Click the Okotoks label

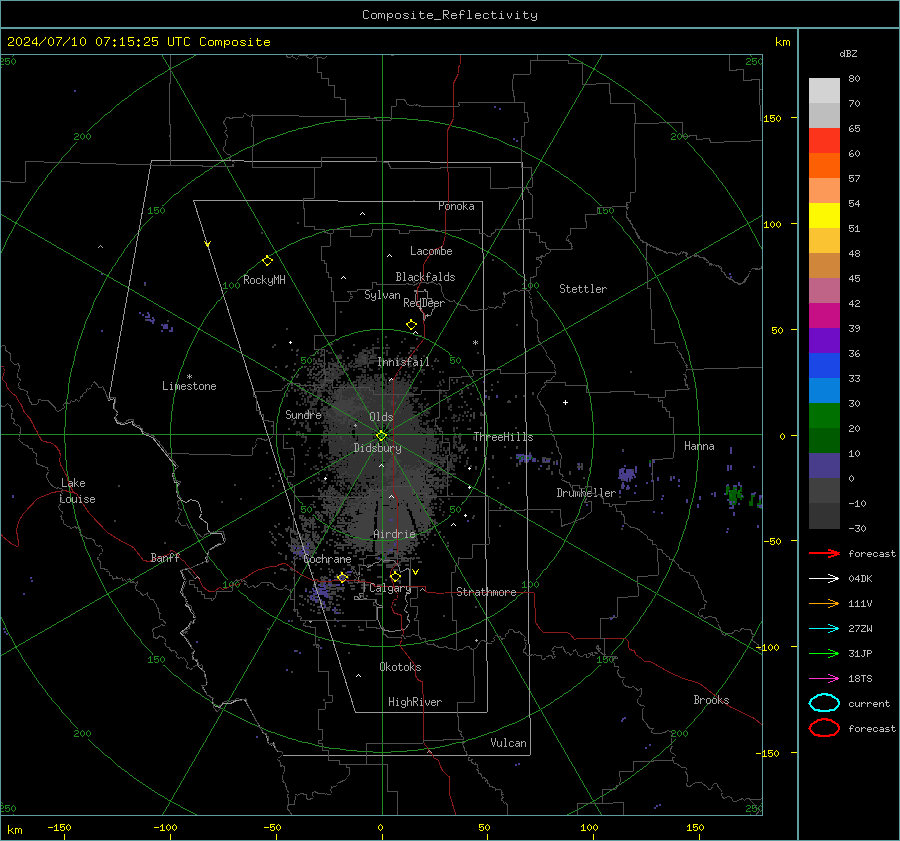click(x=400, y=667)
